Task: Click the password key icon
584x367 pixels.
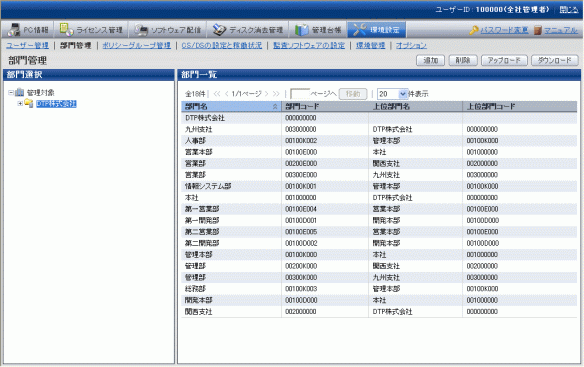Action: click(474, 30)
